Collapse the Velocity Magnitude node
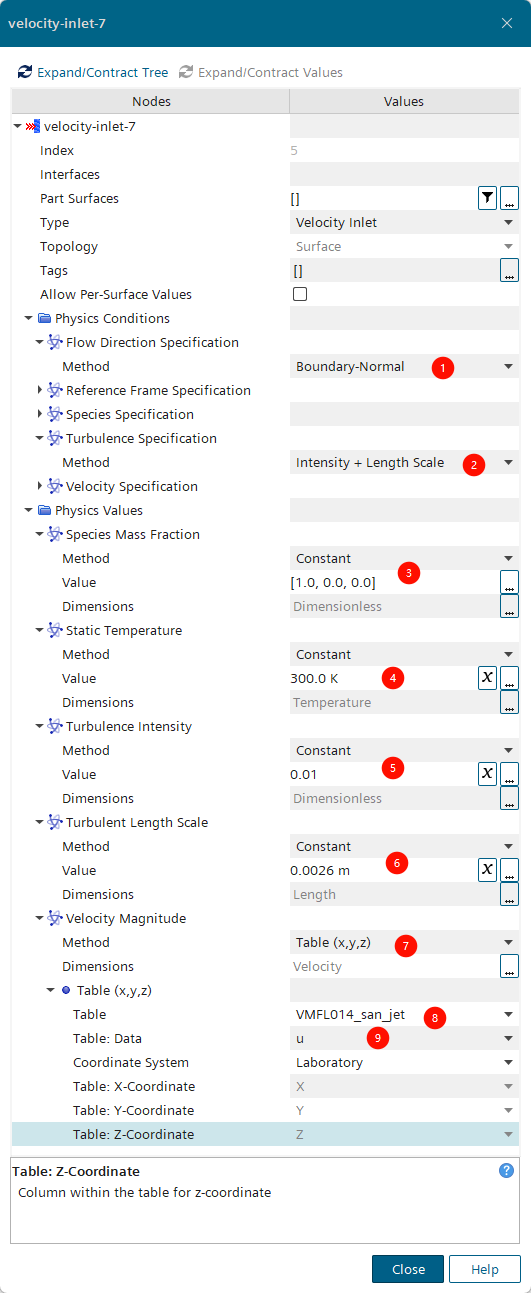This screenshot has height=1293, width=531. (x=40, y=918)
